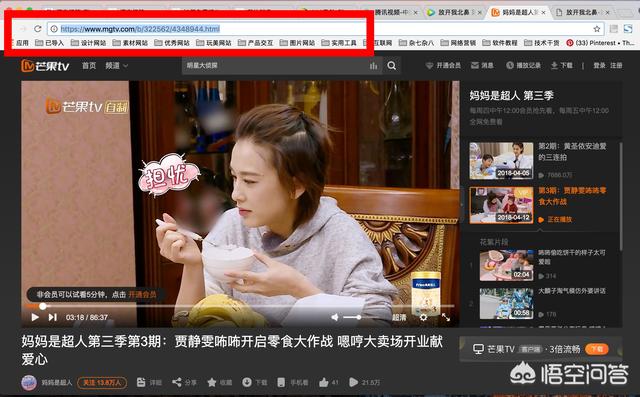Viewport: 640px width, 397px height.
Task: Click the 开通会员 link in trial notice
Action: tap(142, 294)
